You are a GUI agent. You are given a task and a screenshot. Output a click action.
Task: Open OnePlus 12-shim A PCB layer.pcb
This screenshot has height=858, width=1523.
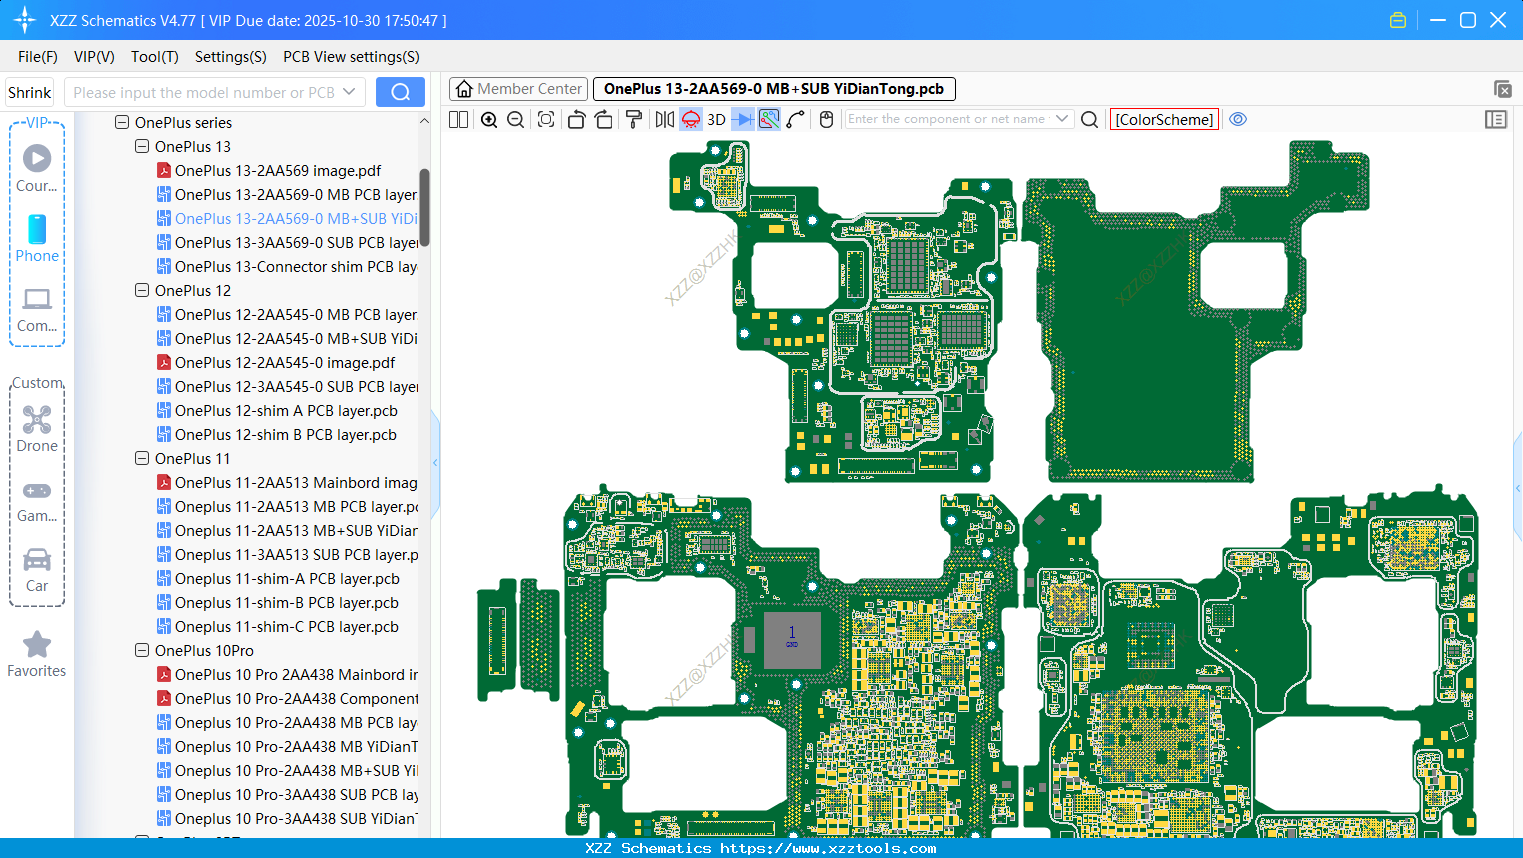(277, 411)
